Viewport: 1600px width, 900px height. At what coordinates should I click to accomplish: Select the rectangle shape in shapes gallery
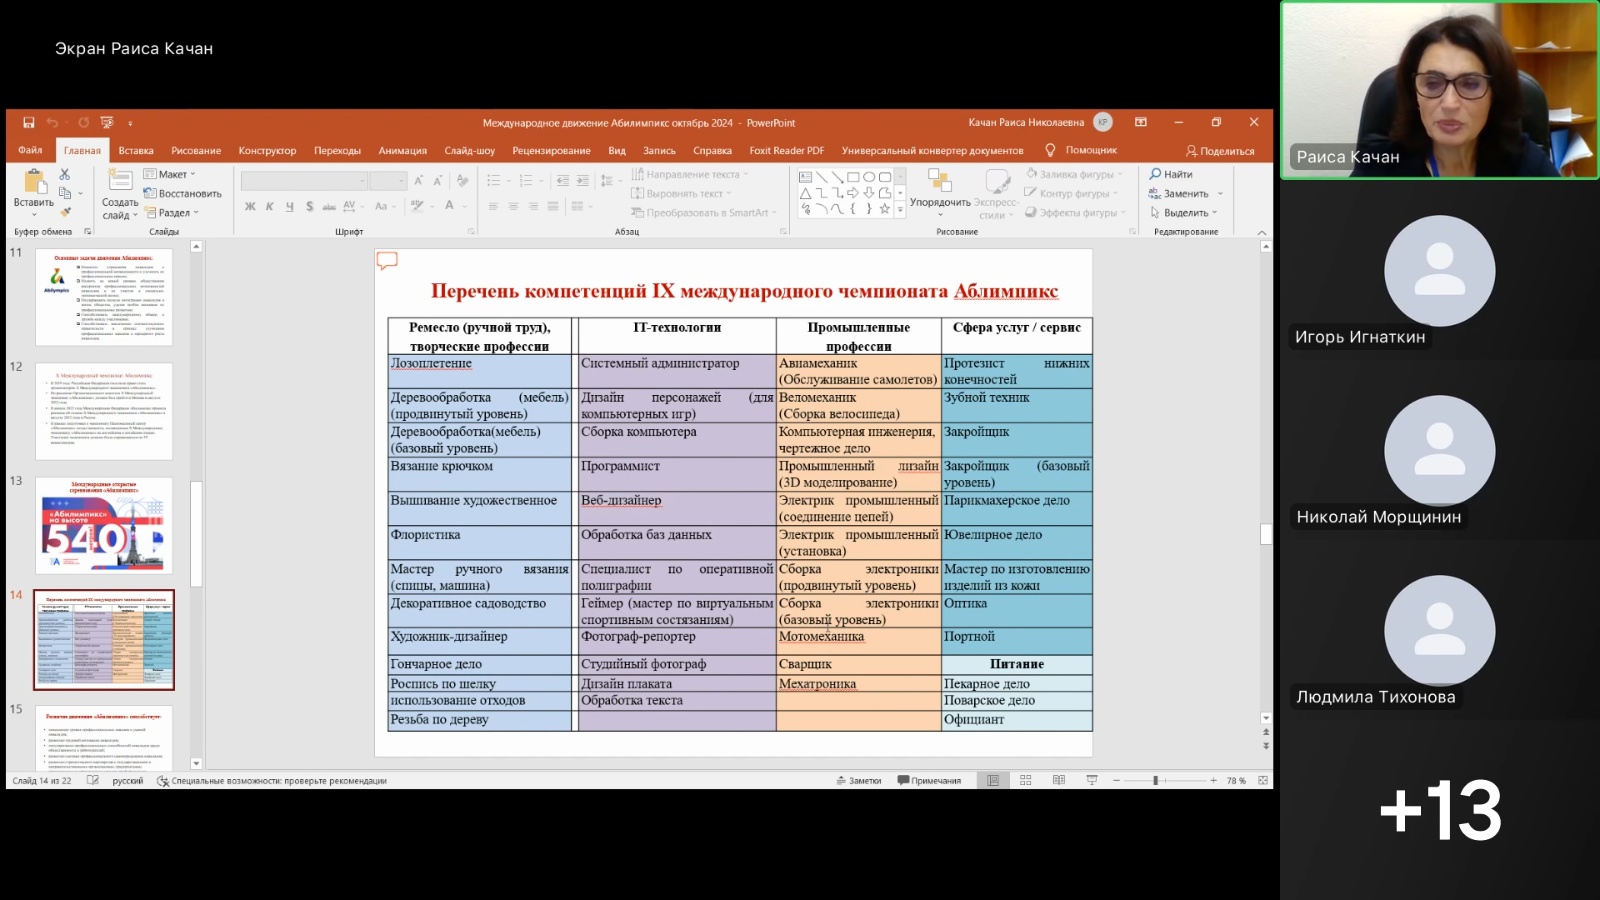coord(853,177)
